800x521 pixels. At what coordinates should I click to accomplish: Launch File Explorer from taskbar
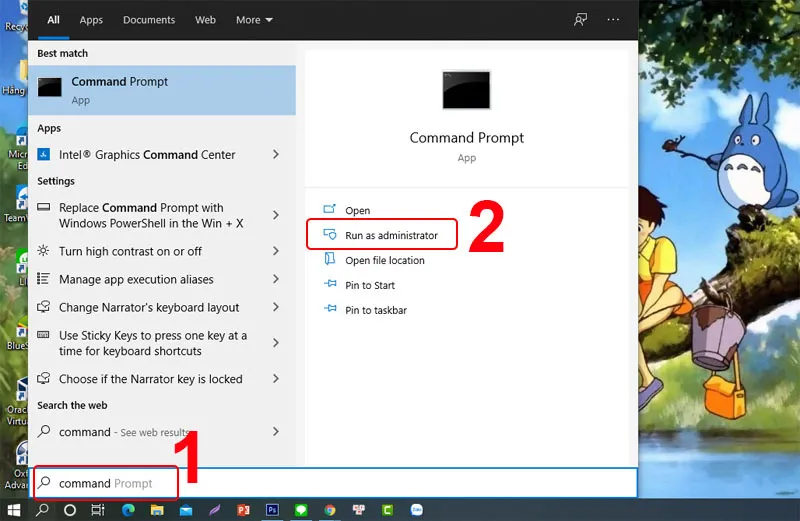[157, 510]
